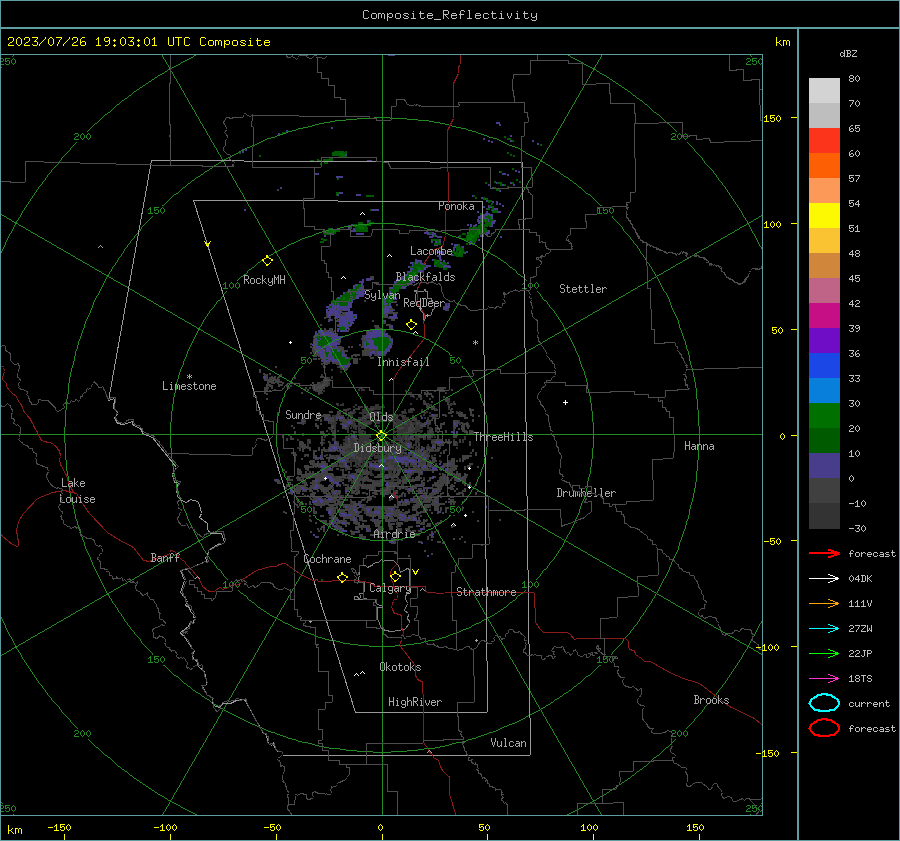Click the red forecast ellipse legend icon
900x841 pixels.
point(824,728)
